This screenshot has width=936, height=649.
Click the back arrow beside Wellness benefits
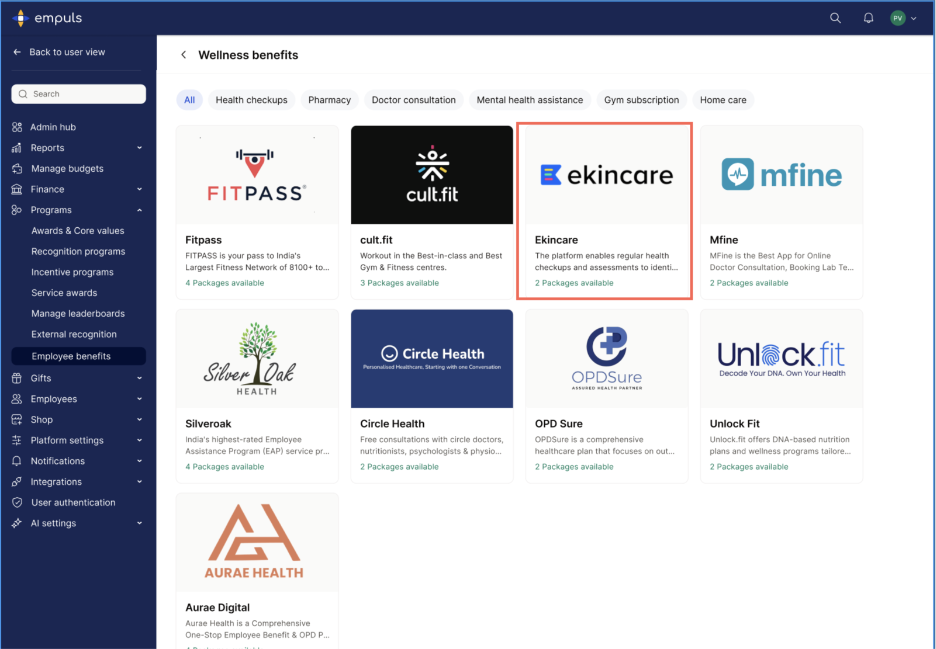point(184,55)
